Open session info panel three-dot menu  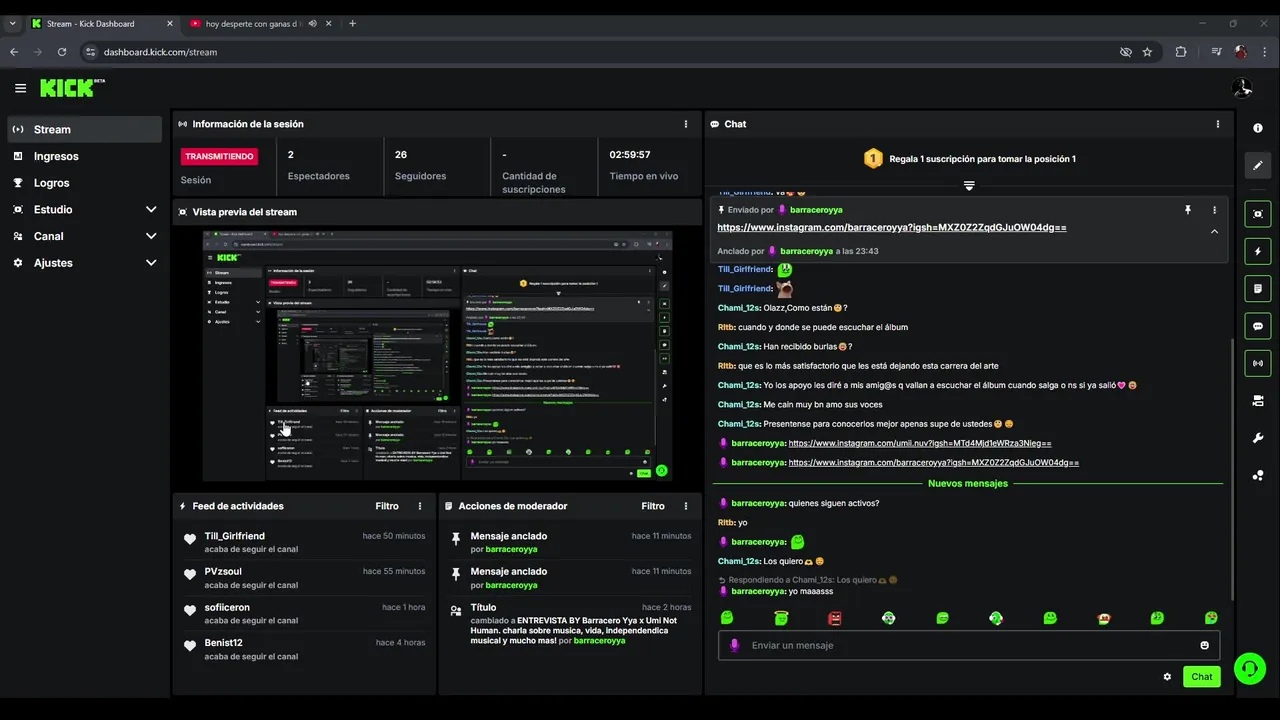coord(686,124)
